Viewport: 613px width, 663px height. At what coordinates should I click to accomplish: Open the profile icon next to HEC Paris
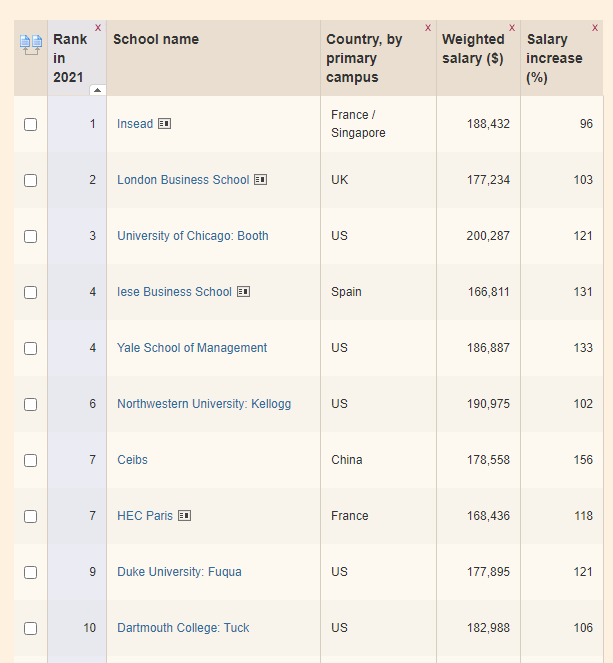[184, 516]
